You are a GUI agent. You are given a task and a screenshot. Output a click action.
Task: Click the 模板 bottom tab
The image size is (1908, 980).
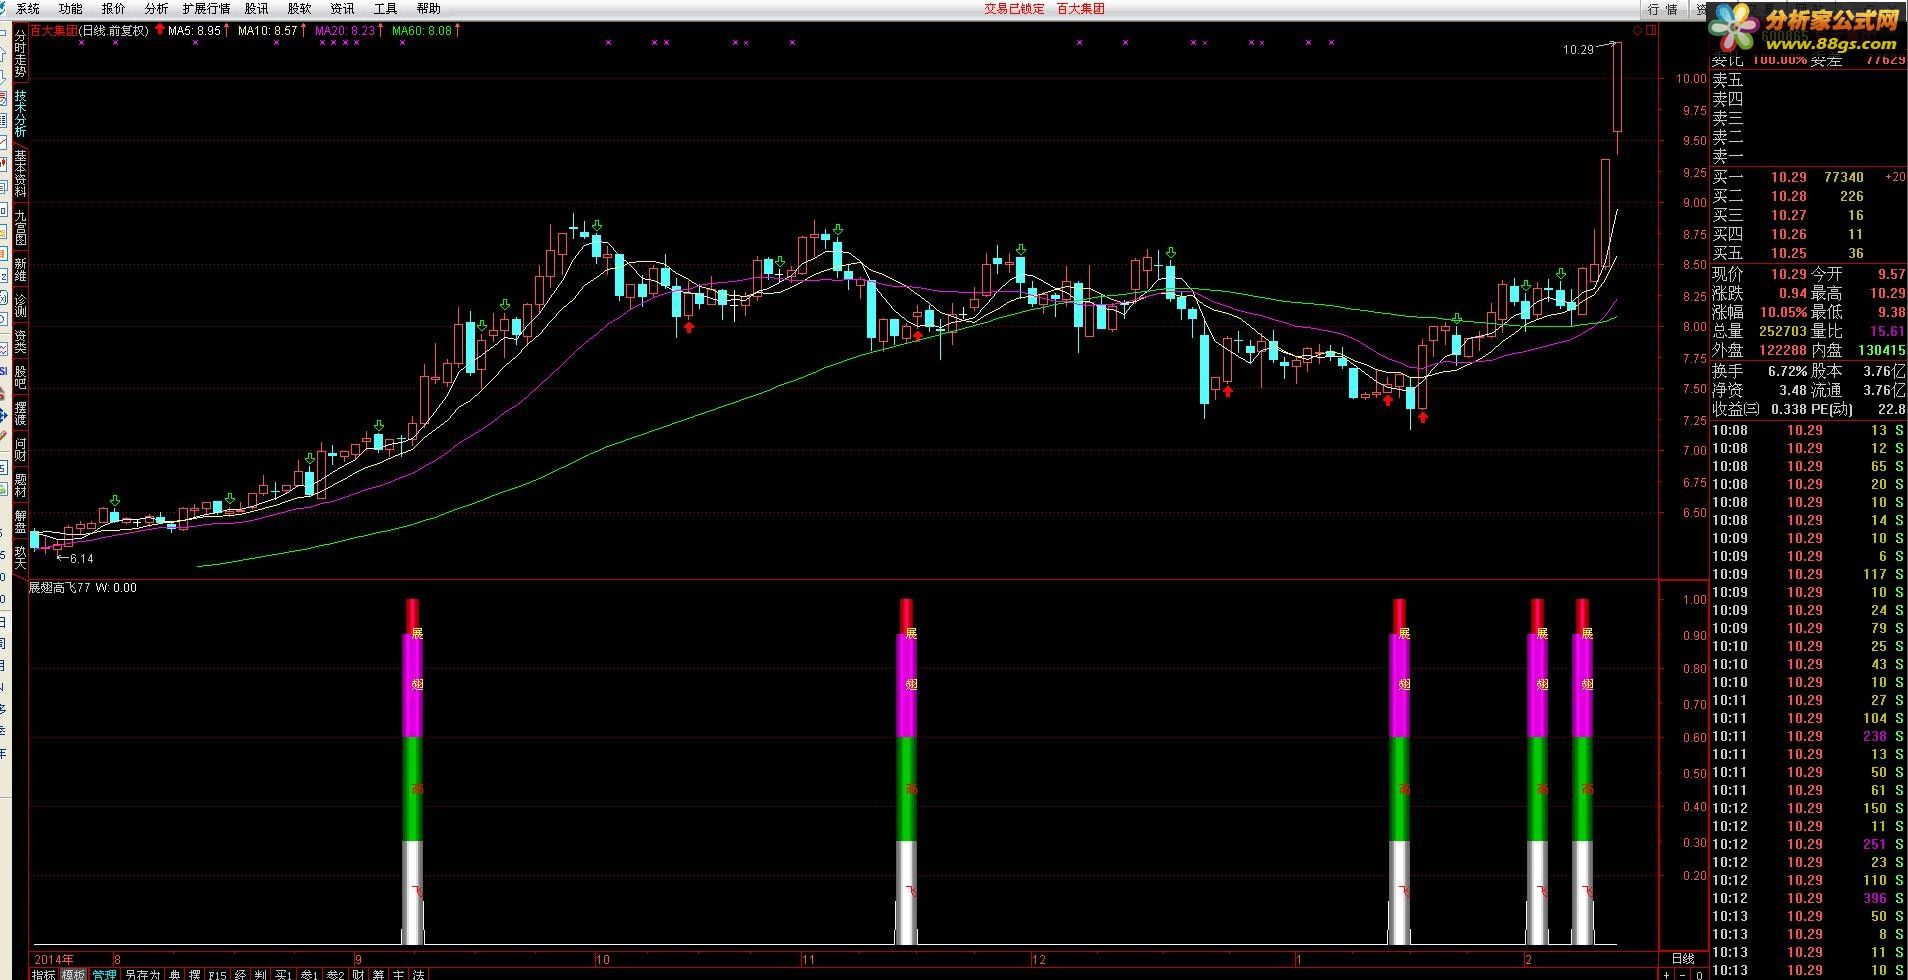[x=74, y=974]
